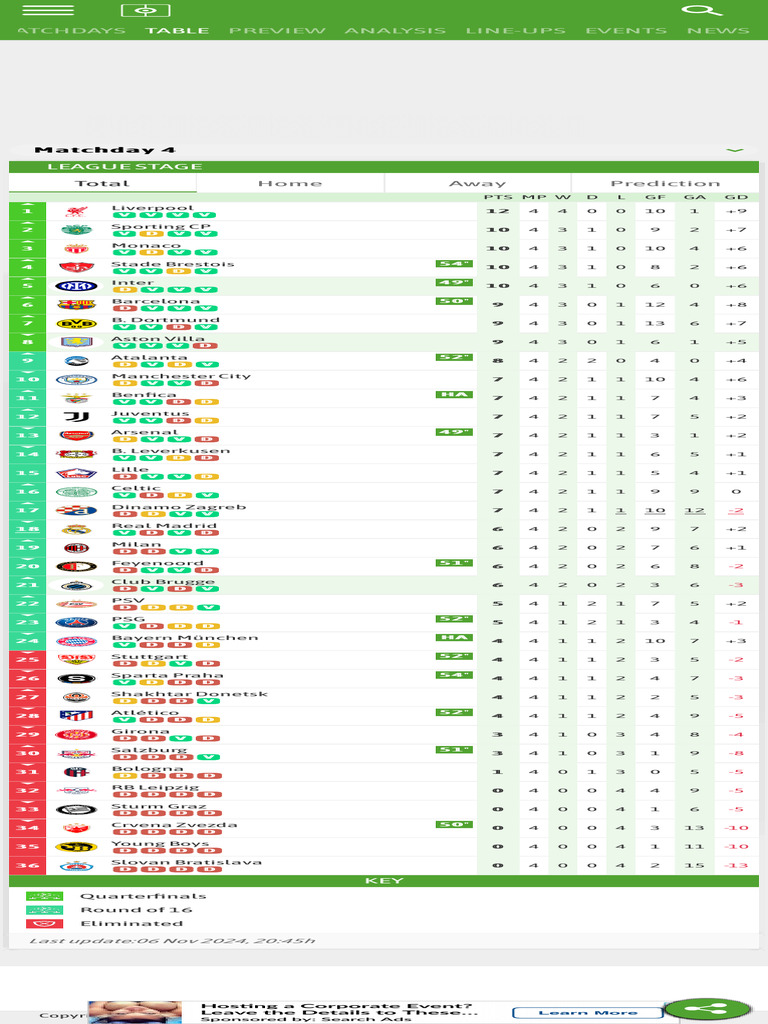
Task: Open the LINE-UPS navigation tab
Action: (x=515, y=31)
